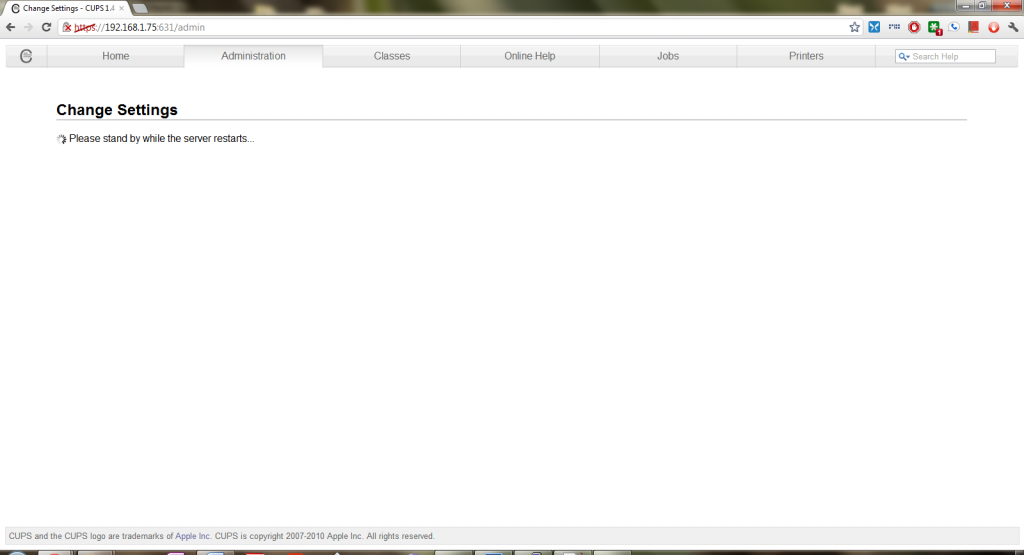Open the search magnifier dropdown
This screenshot has width=1024, height=555.
904,57
